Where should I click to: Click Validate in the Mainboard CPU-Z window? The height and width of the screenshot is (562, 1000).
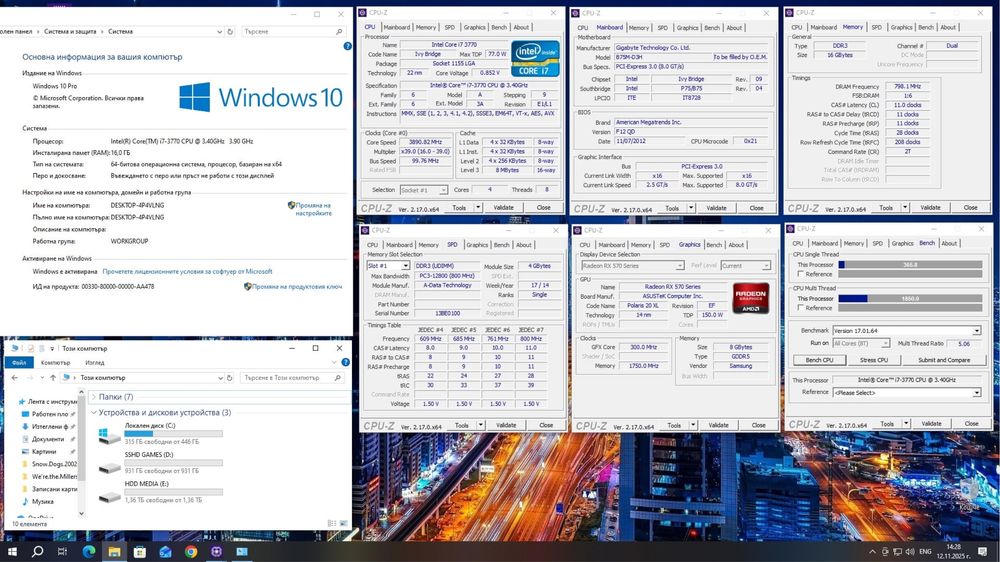[716, 208]
